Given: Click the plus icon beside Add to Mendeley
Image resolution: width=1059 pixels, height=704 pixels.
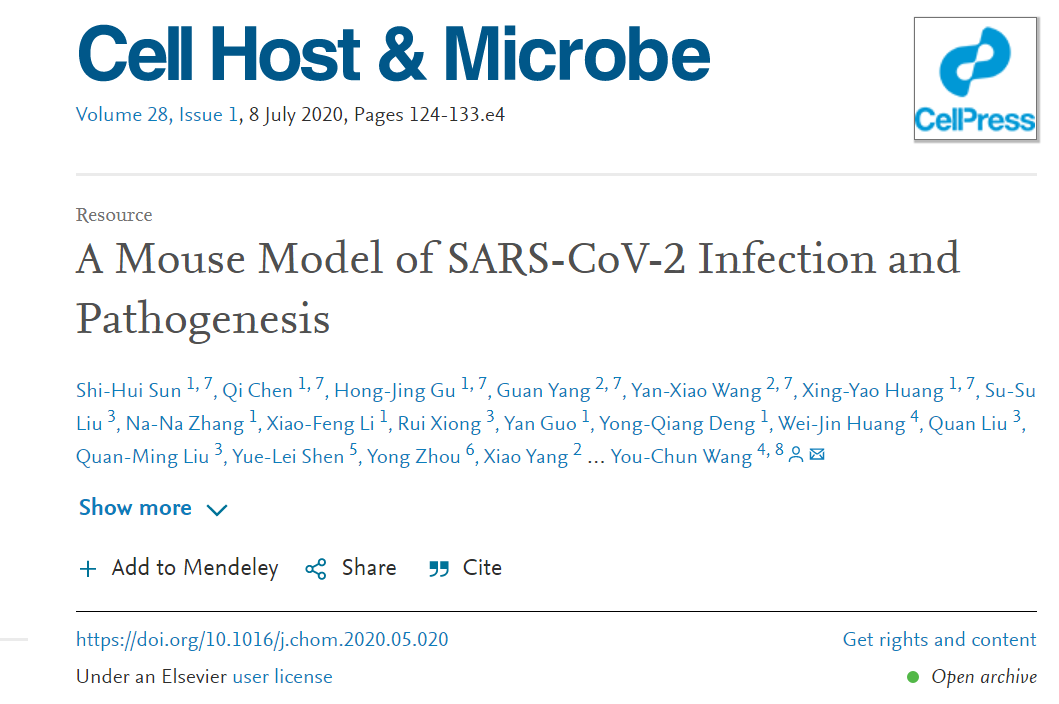Looking at the screenshot, I should (x=88, y=569).
